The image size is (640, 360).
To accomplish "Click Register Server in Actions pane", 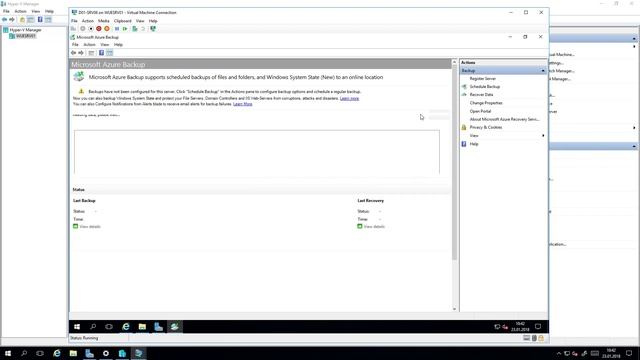I will coord(482,78).
